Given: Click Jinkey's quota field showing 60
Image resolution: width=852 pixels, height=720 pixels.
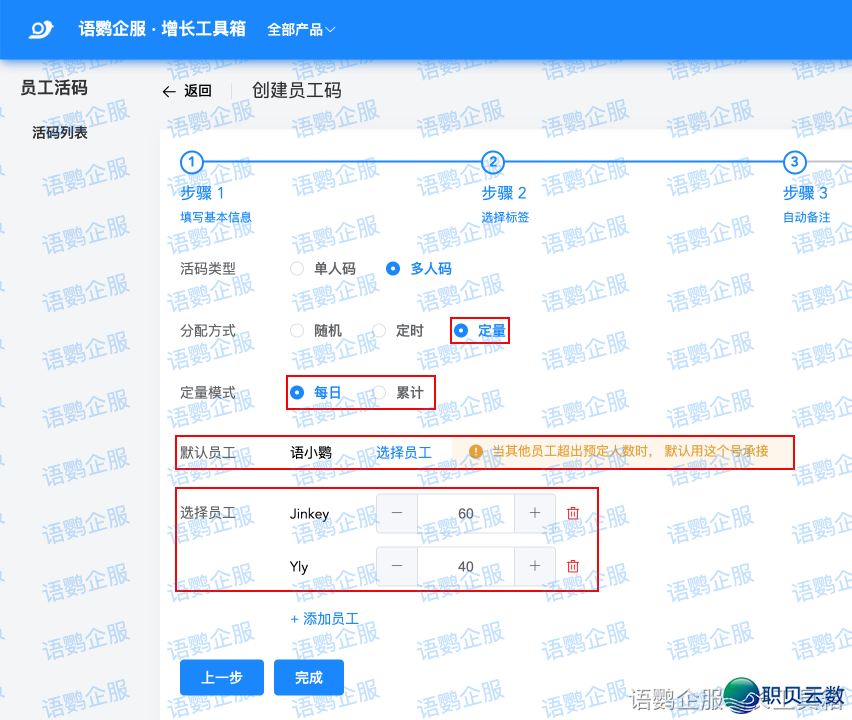Looking at the screenshot, I should pos(466,513).
